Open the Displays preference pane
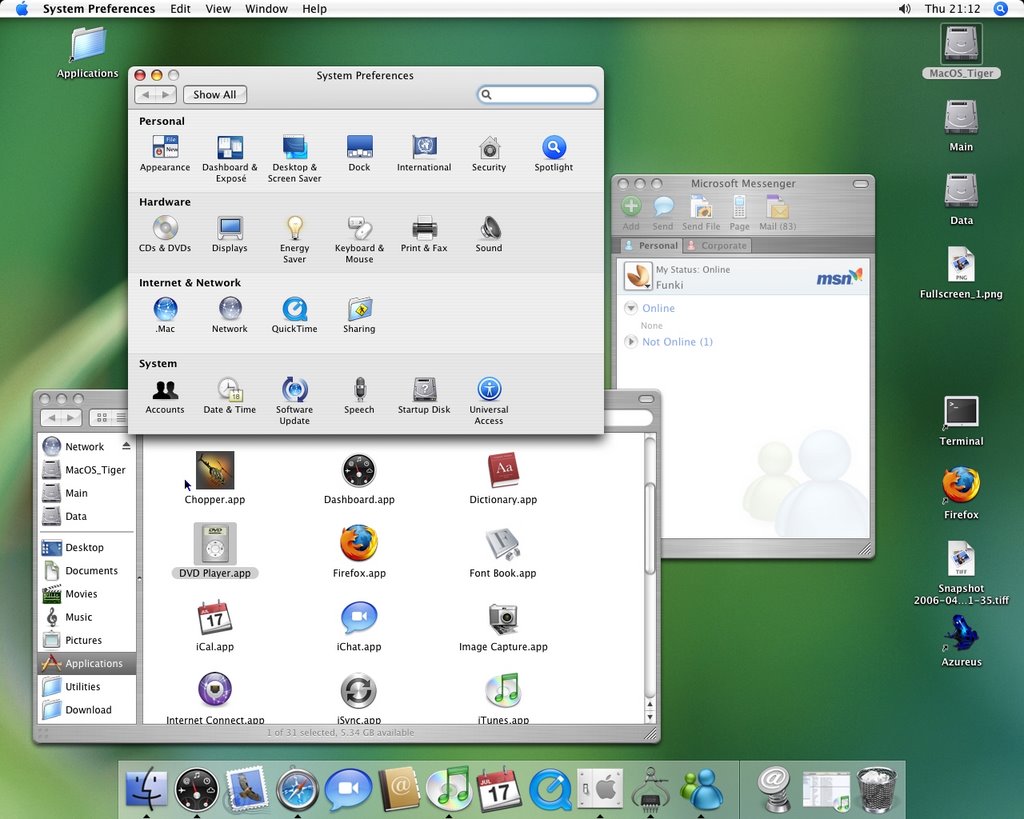 pos(230,234)
